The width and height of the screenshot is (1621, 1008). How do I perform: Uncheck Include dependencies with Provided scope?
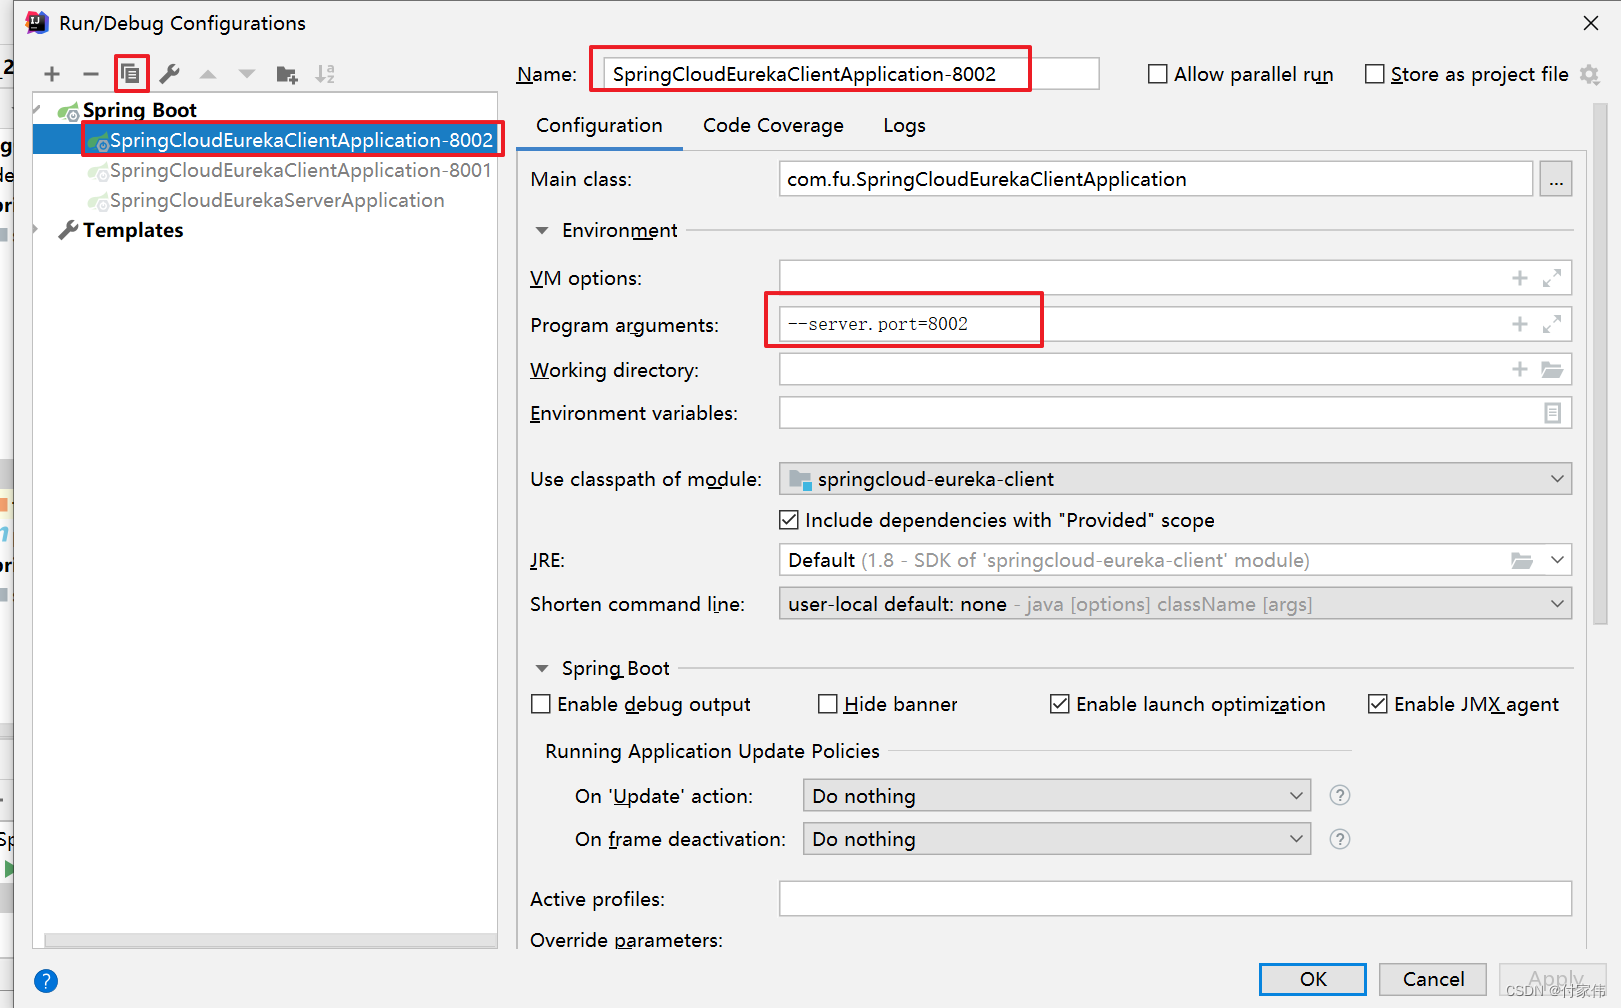coord(789,520)
